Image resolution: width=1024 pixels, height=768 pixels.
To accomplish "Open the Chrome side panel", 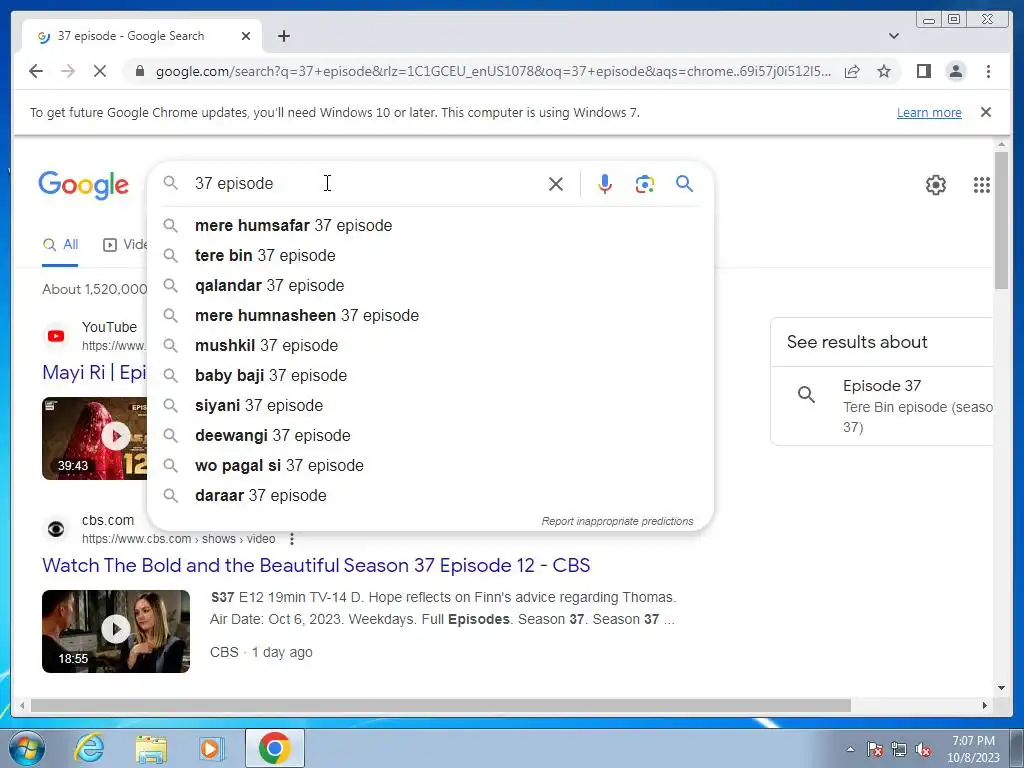I will pos(923,71).
